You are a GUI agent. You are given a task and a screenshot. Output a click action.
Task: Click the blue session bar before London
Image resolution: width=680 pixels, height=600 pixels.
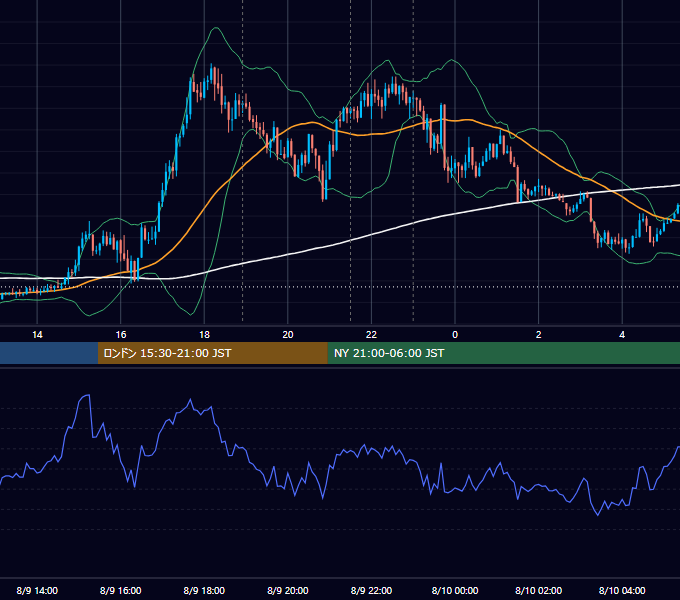click(49, 353)
